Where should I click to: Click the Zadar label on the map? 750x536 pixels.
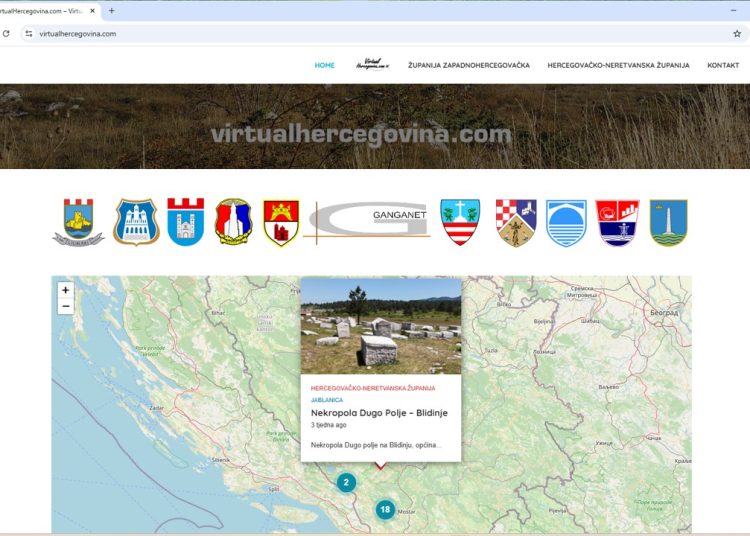coord(157,408)
